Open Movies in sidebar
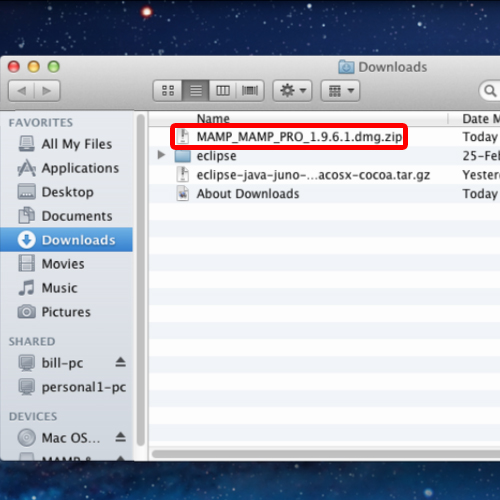 (x=67, y=264)
